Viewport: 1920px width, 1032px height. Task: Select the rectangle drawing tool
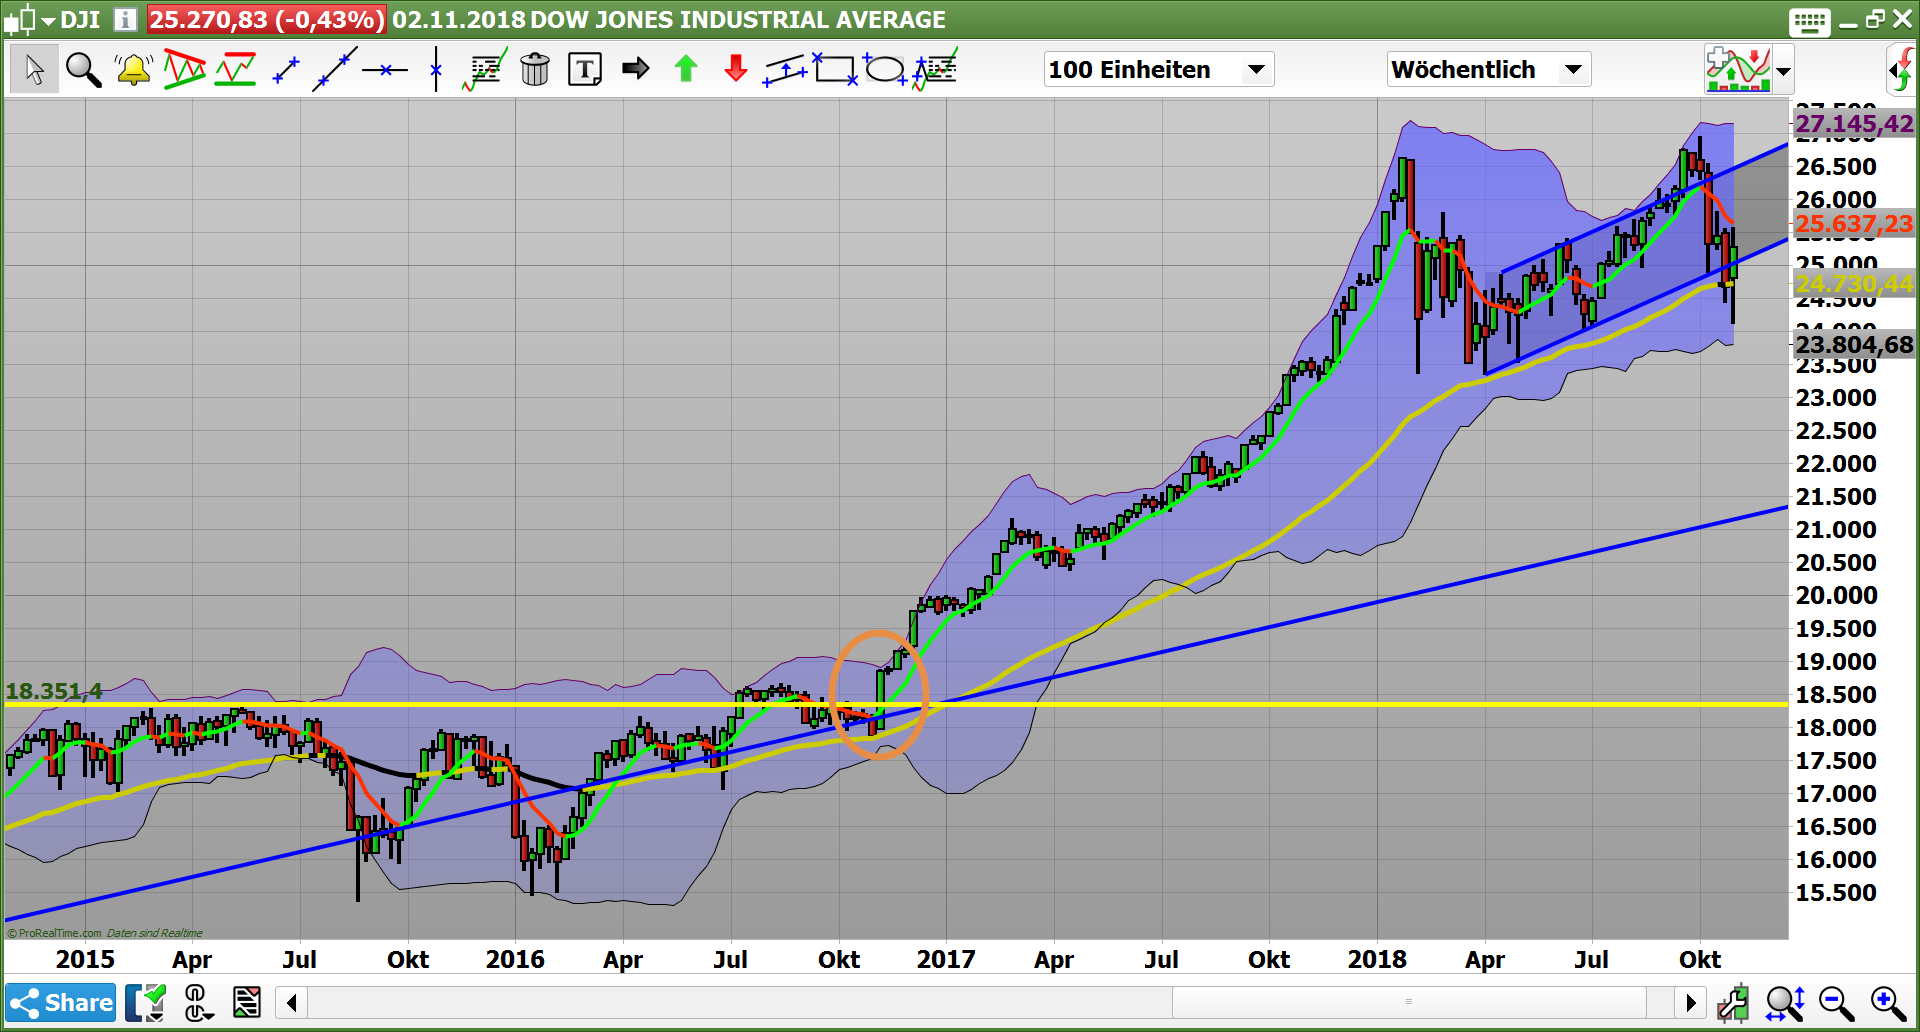tap(835, 69)
